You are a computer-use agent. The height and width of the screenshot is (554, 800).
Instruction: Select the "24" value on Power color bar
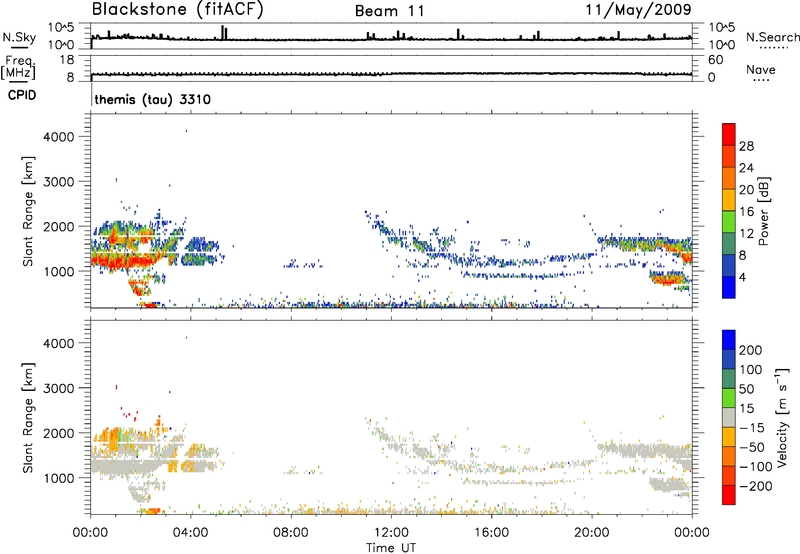746,168
